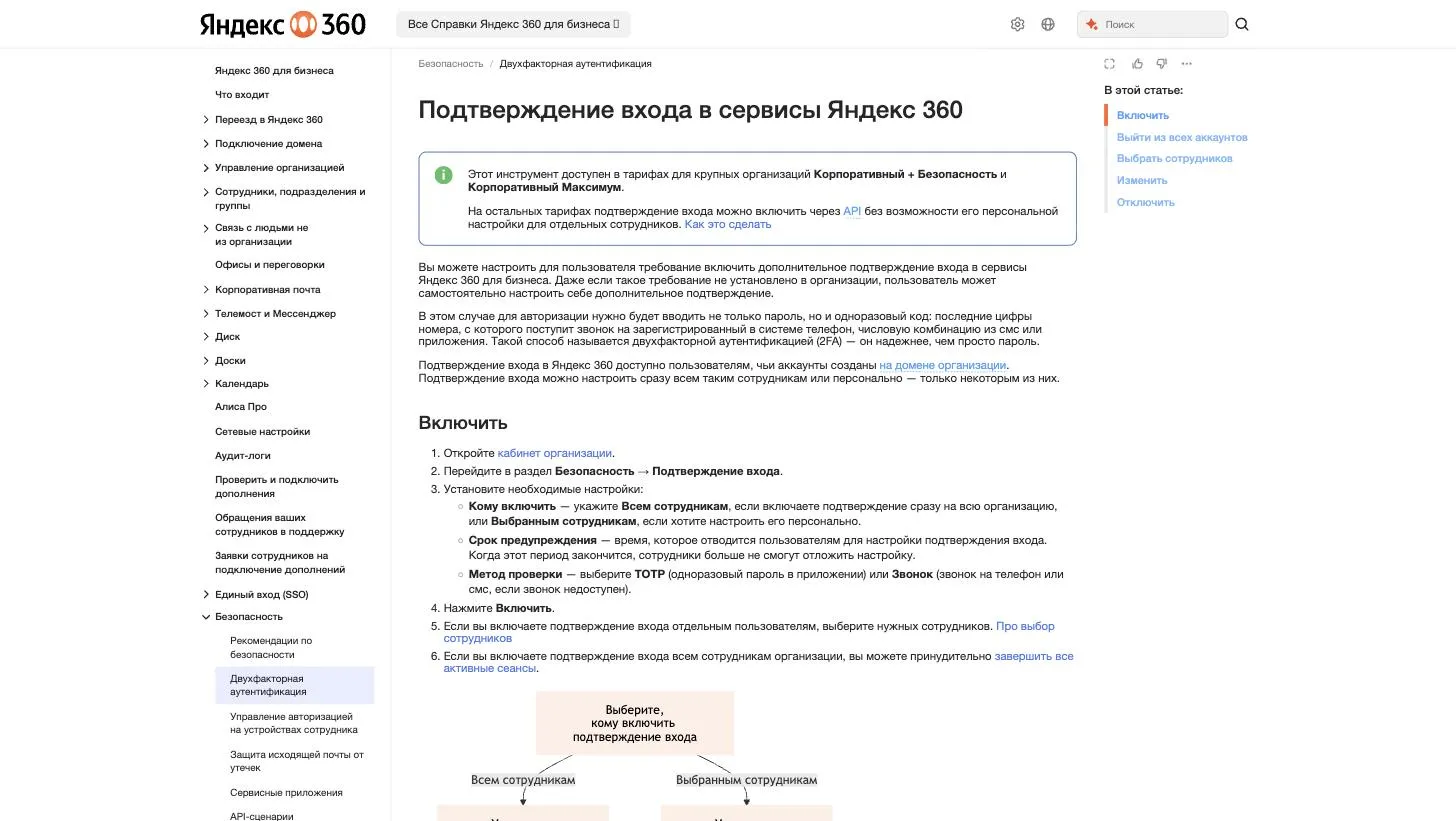Open Офисы и переговорки sidebar item
The image size is (1456, 821).
tap(270, 265)
